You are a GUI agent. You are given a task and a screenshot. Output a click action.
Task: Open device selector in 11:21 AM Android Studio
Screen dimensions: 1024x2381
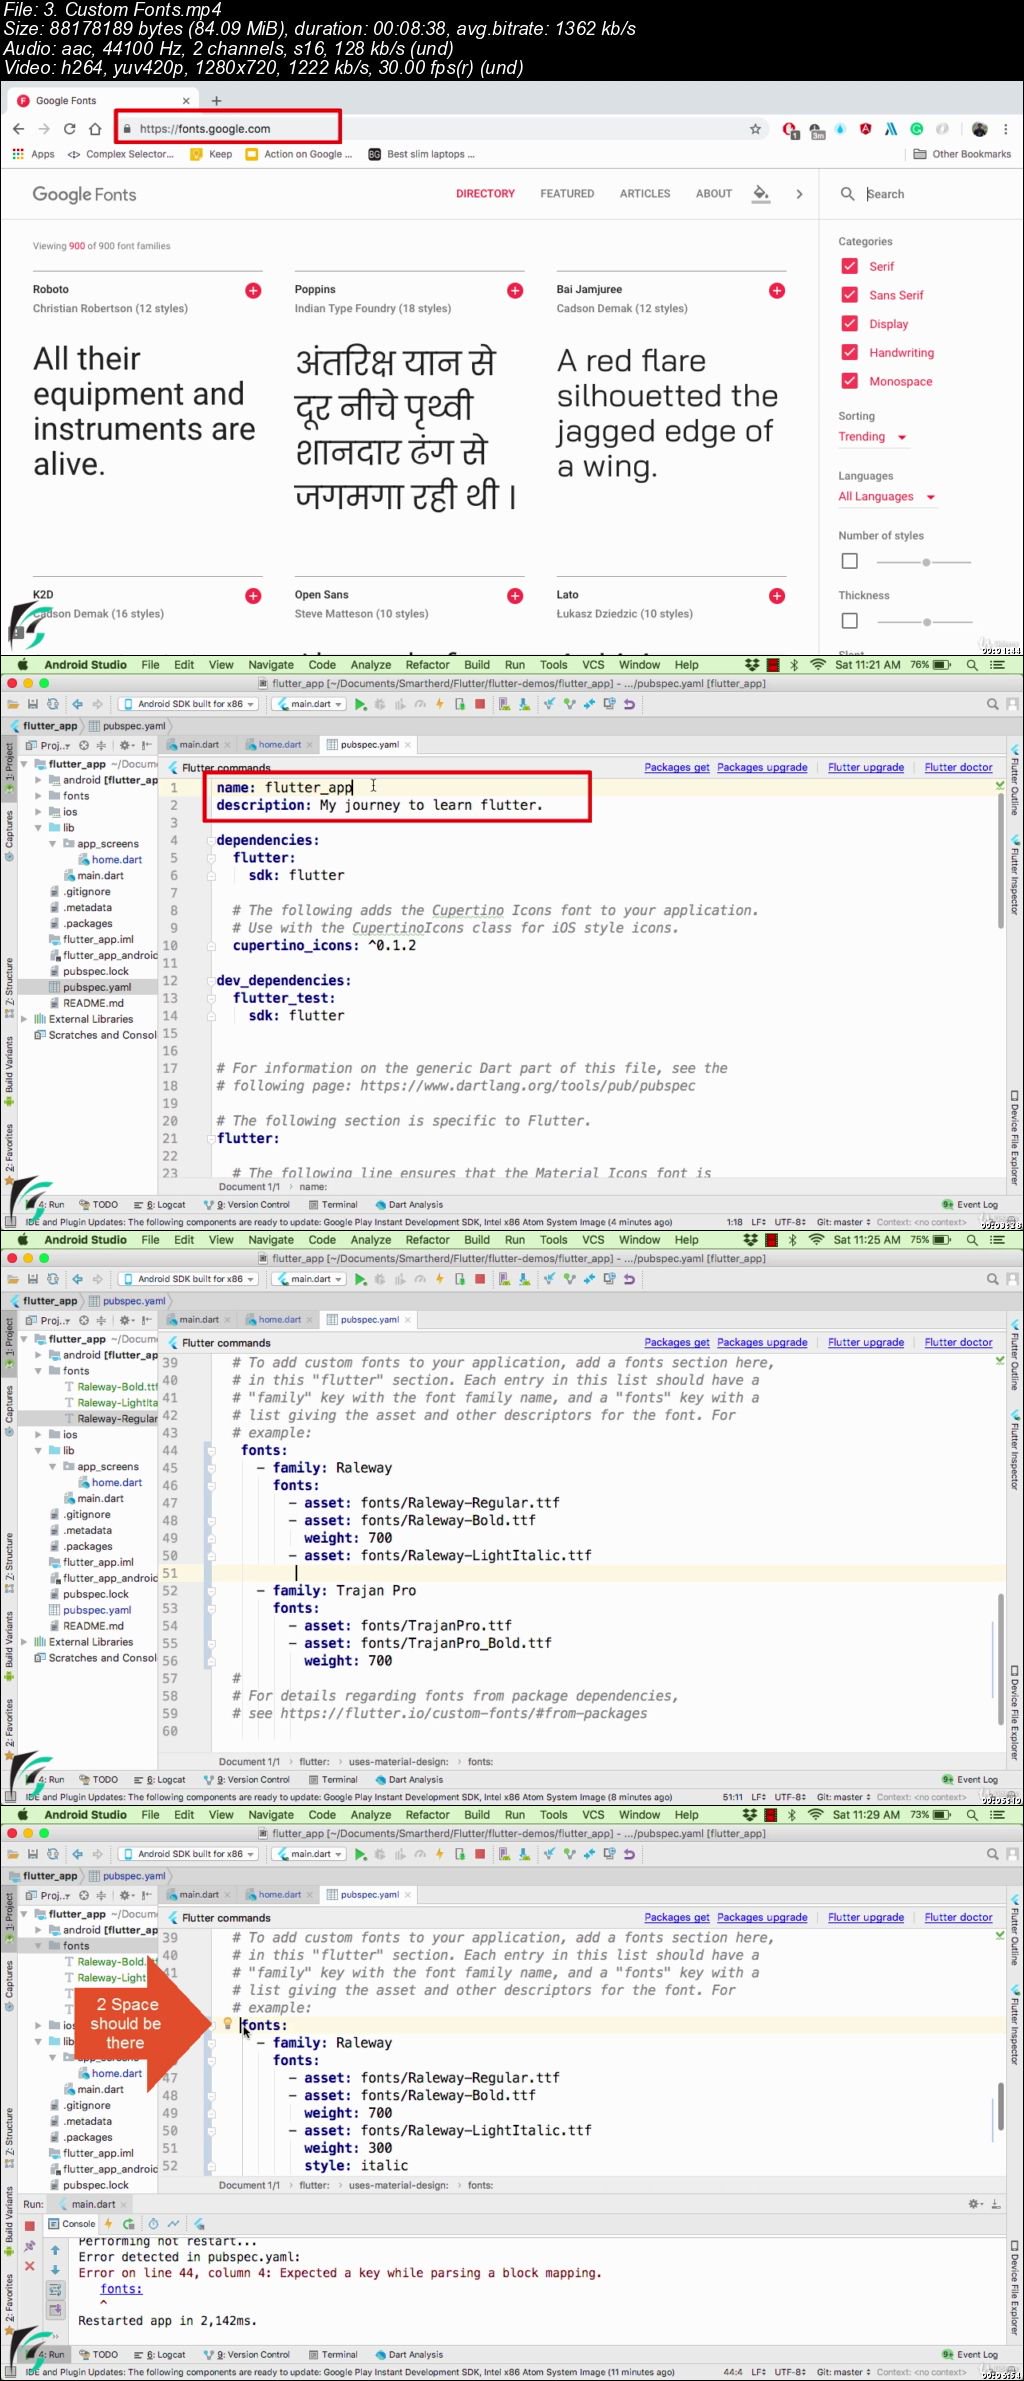pyautogui.click(x=189, y=704)
